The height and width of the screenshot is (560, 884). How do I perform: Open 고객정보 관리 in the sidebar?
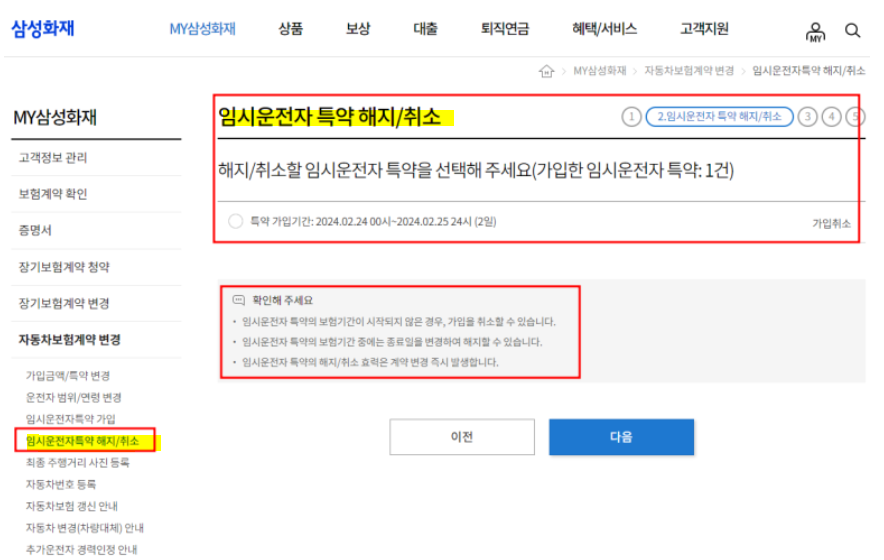(x=53, y=158)
